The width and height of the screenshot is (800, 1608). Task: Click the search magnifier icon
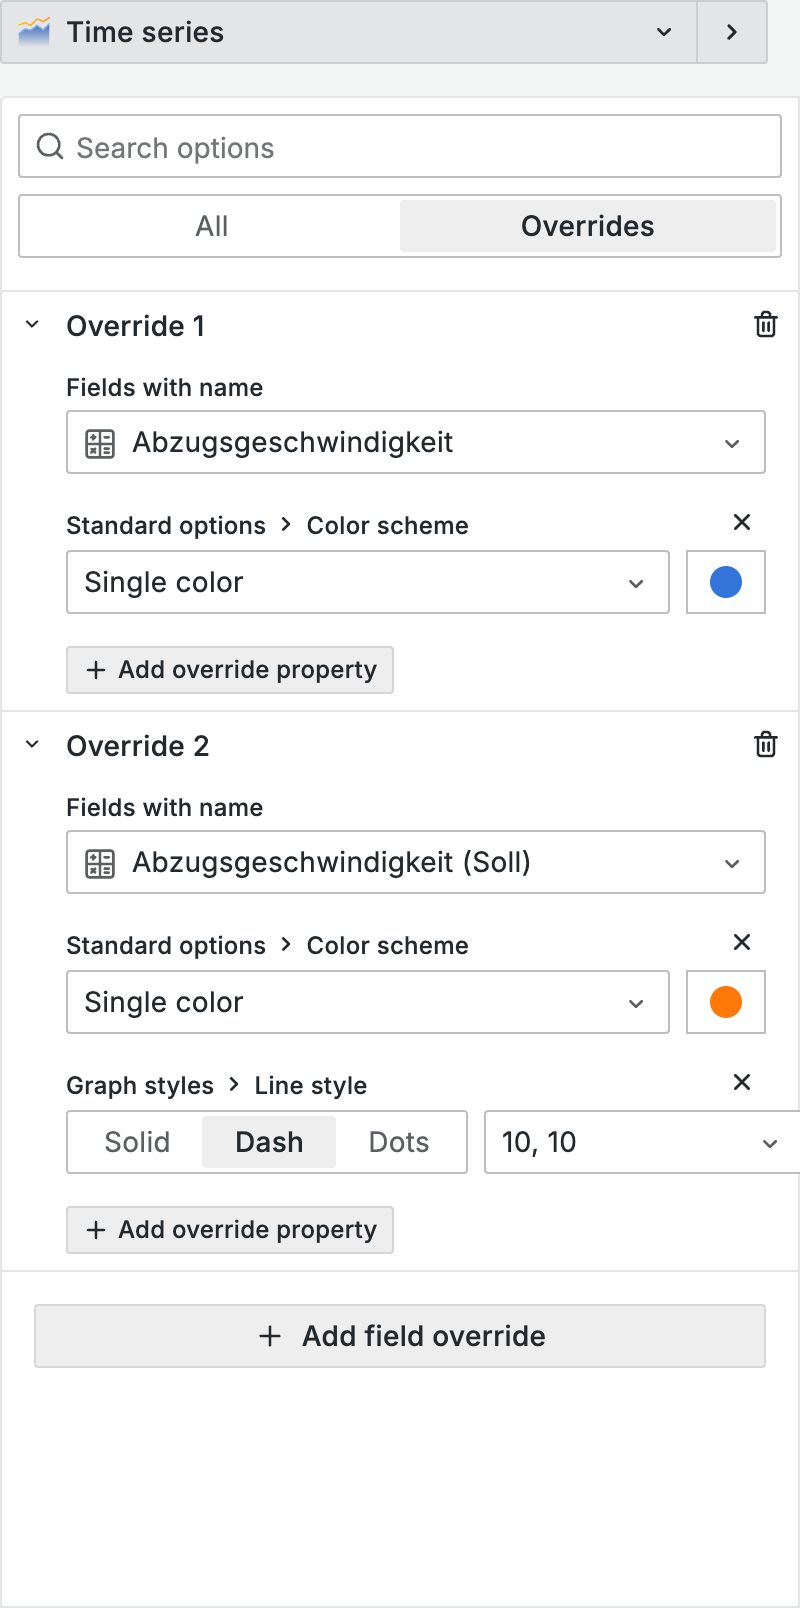click(x=50, y=147)
